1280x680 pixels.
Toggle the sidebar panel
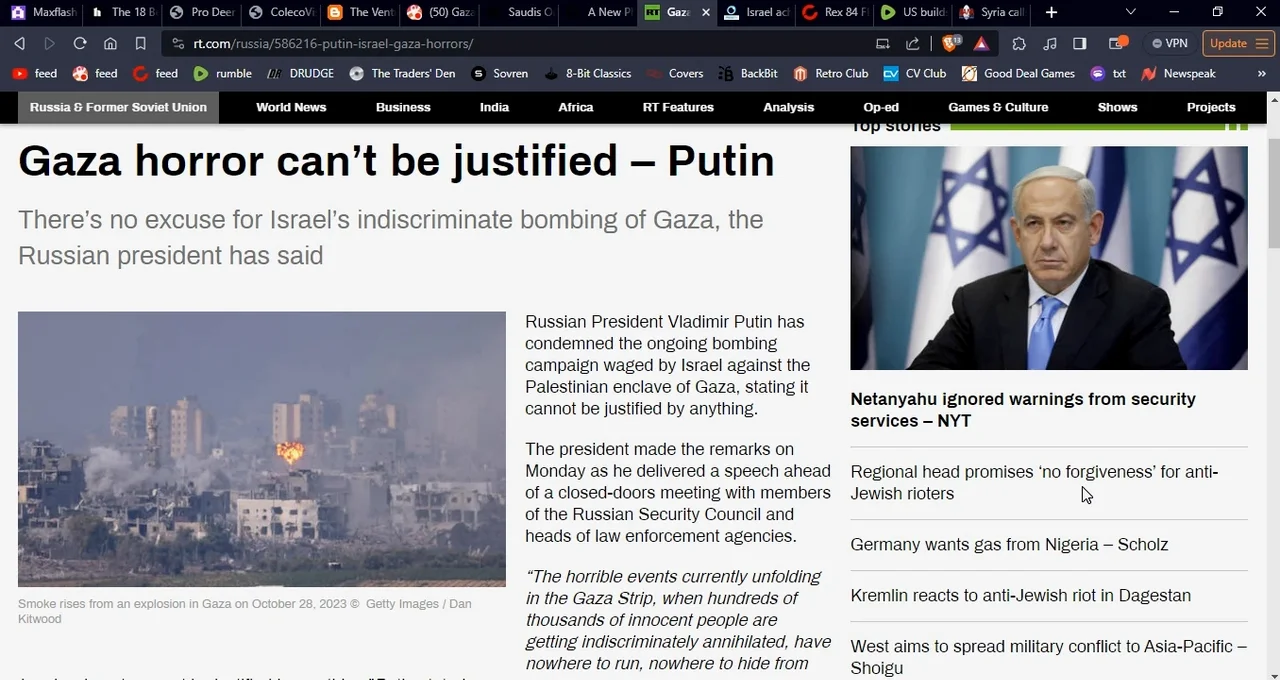(x=1080, y=43)
